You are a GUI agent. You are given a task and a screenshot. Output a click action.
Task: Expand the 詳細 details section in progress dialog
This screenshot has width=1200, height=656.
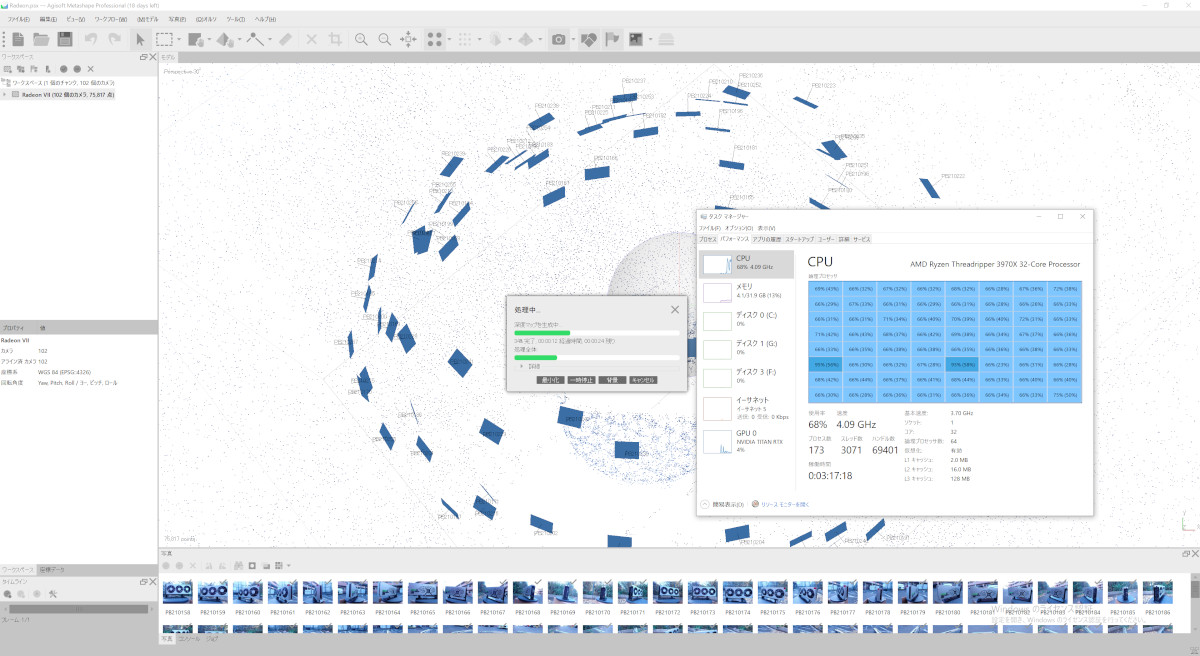click(521, 366)
